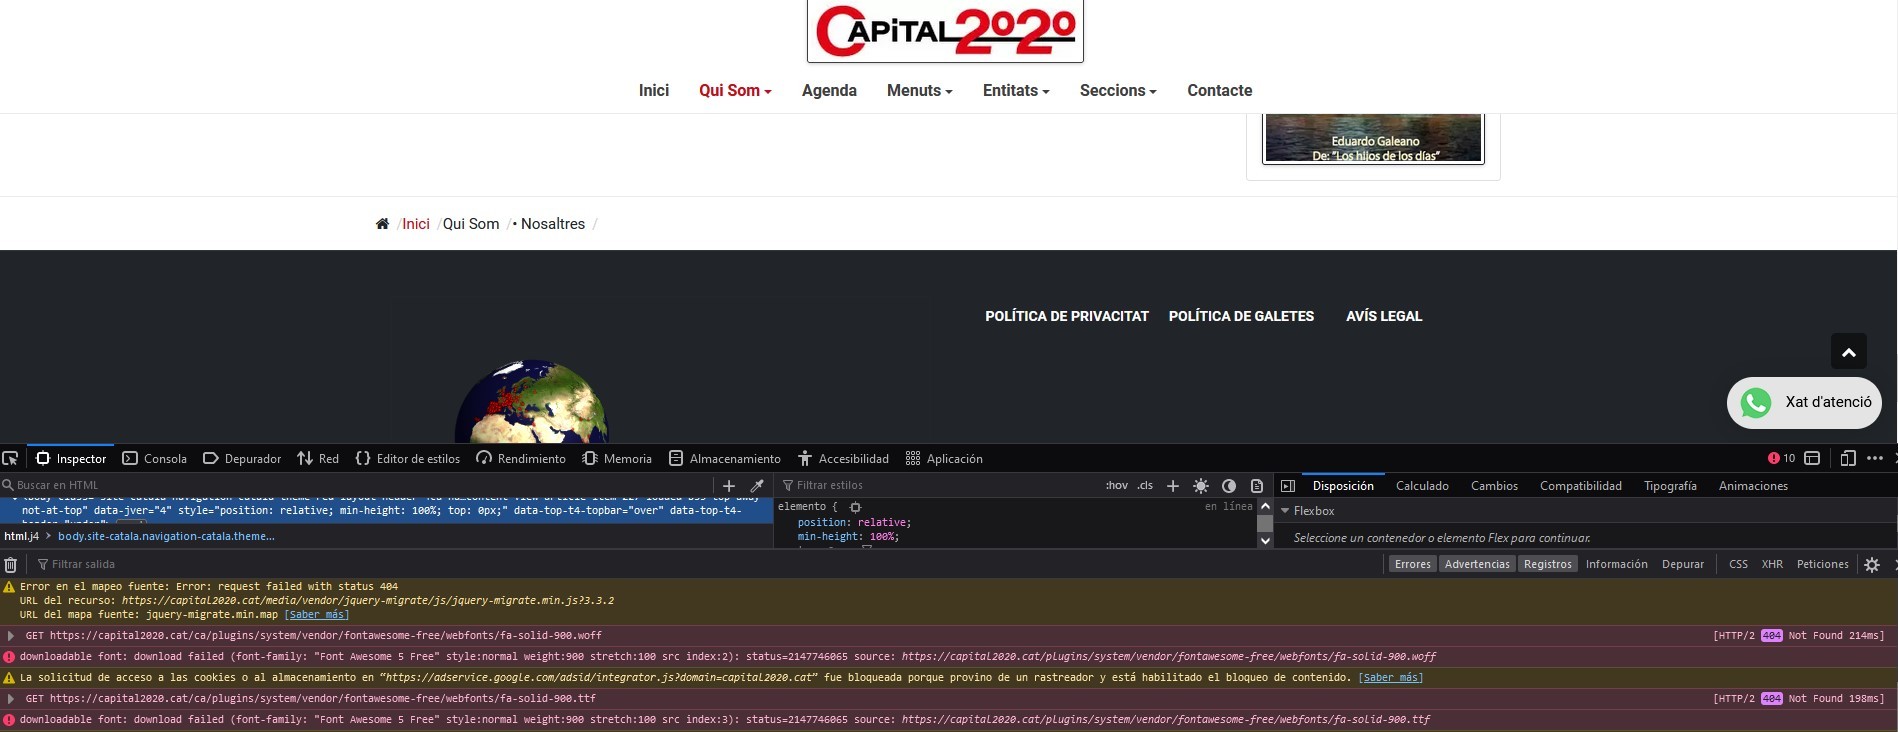
Task: Open responsive design mode icon
Action: click(1847, 458)
